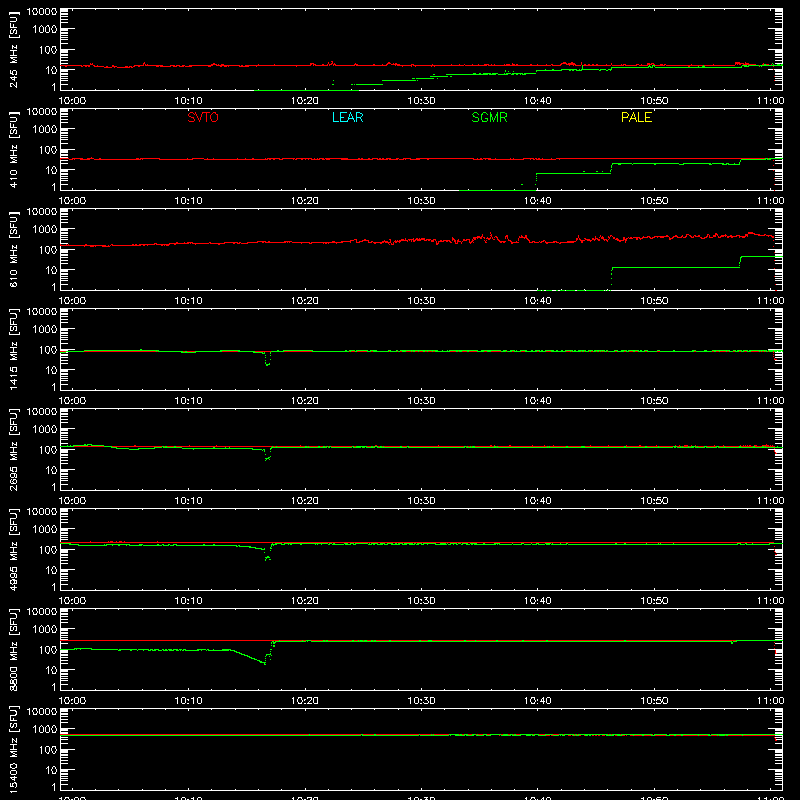Select the 4995 MHz [SFU] axis label

(13, 549)
